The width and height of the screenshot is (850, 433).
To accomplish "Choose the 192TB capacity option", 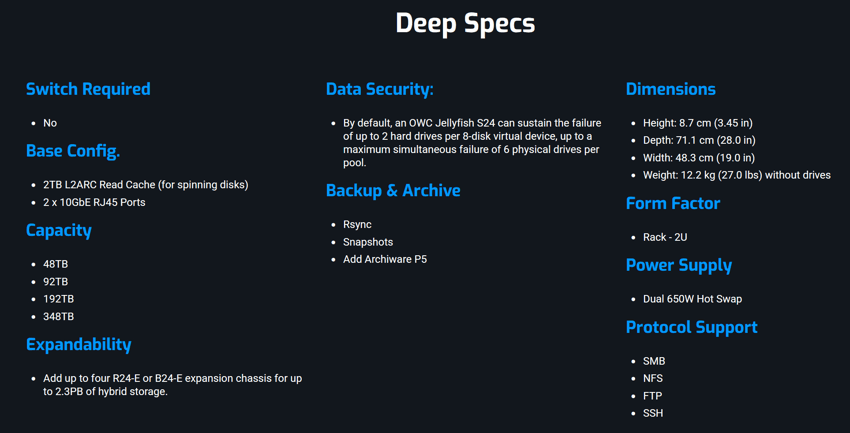I will 59,299.
